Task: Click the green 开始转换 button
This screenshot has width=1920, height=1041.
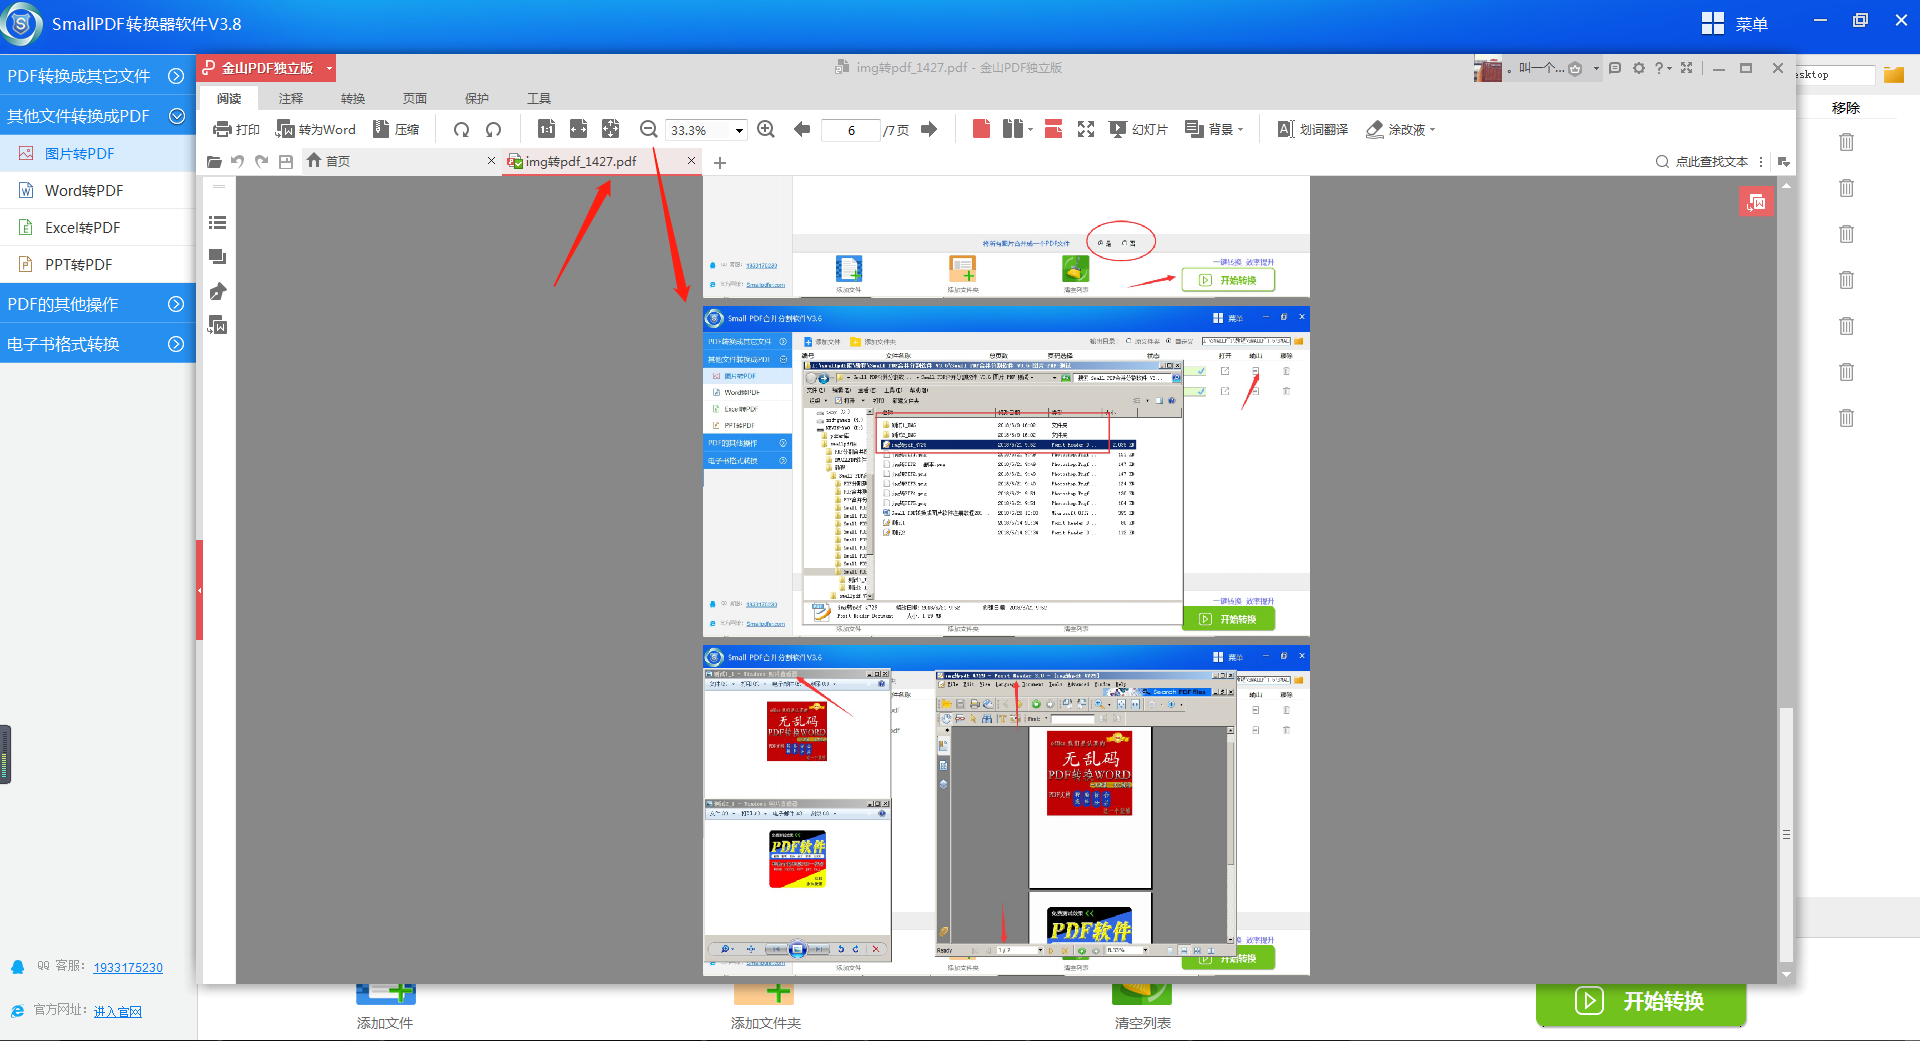Action: (x=1641, y=1003)
